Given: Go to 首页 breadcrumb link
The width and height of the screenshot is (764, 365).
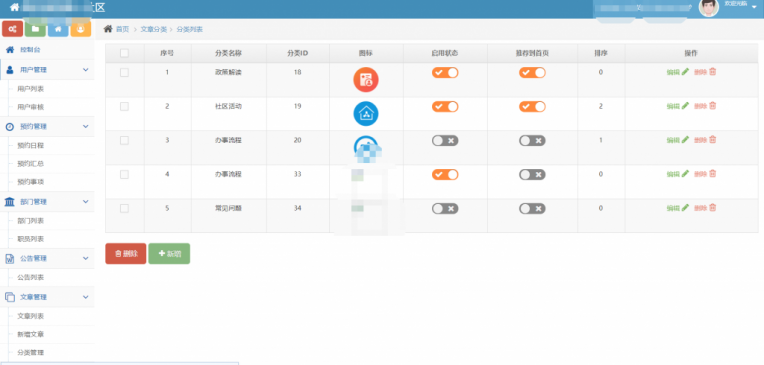Looking at the screenshot, I should [x=122, y=29].
